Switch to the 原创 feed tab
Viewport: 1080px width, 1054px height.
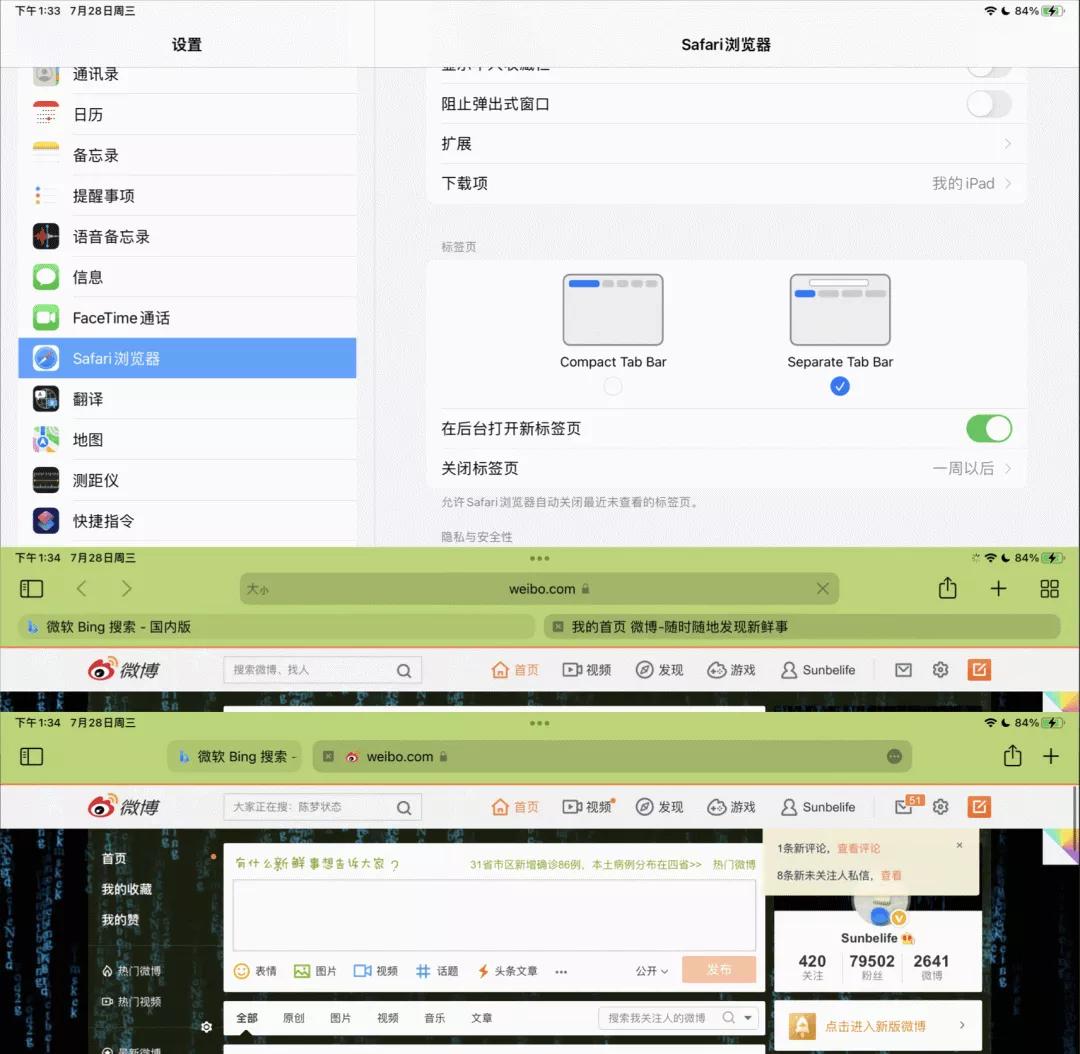pyautogui.click(x=293, y=1017)
